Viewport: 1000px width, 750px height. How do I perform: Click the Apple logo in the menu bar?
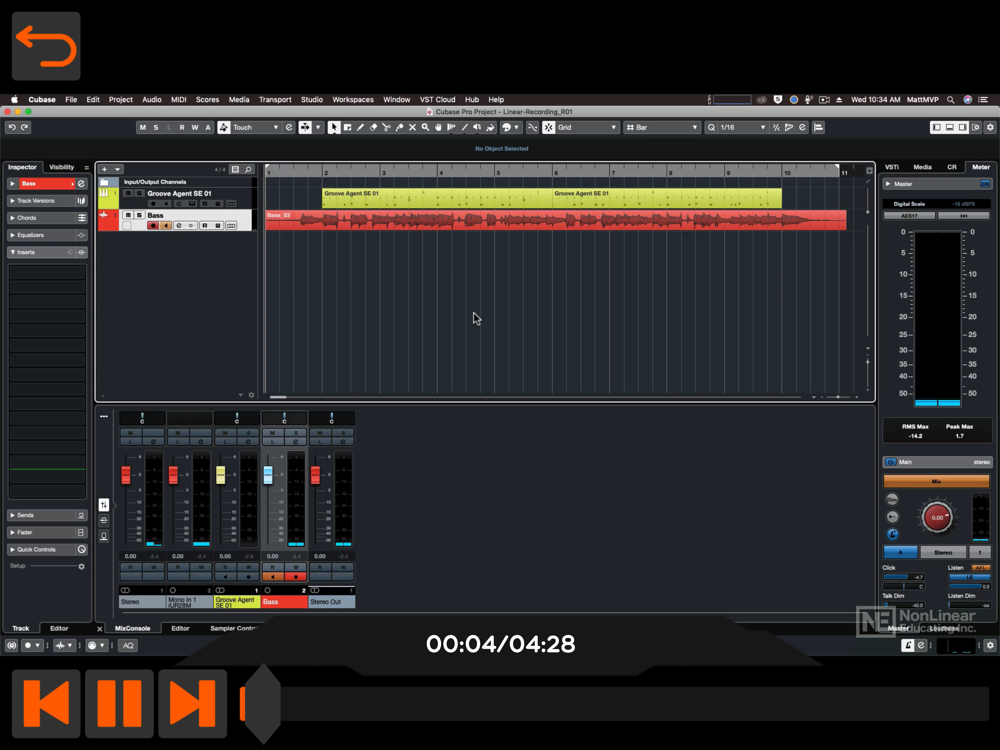[x=14, y=99]
